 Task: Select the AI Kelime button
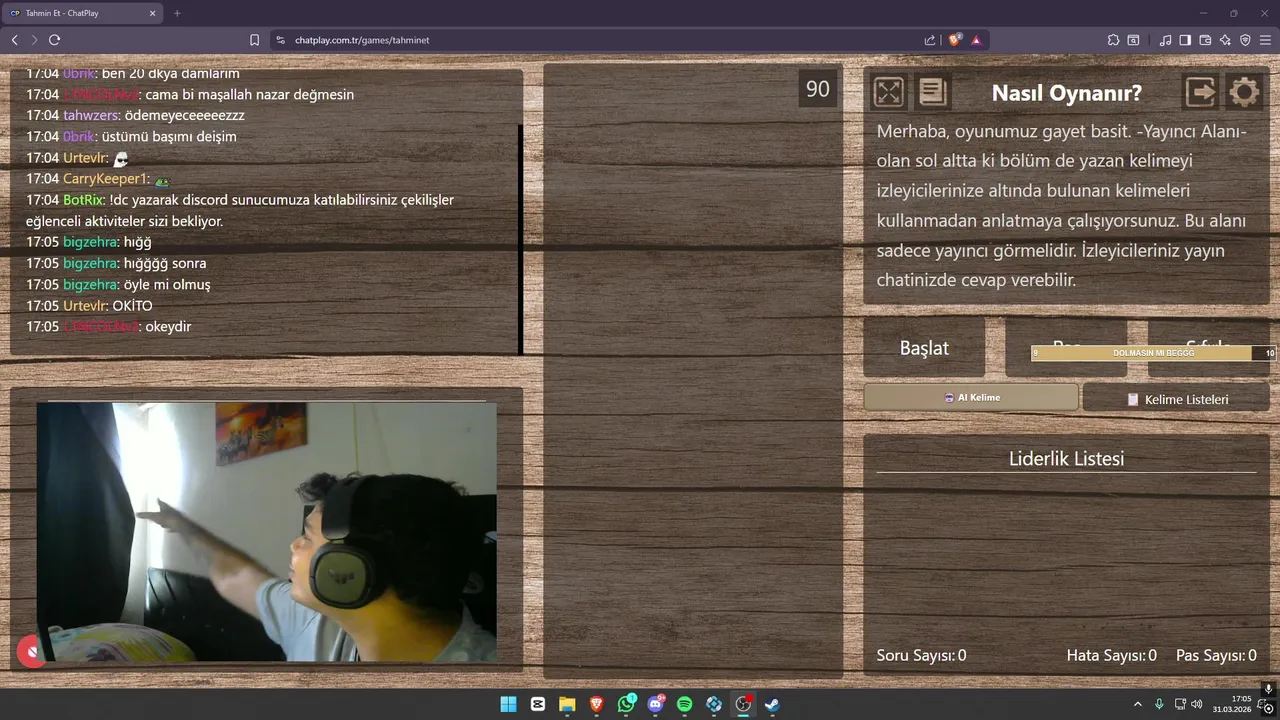pos(971,397)
